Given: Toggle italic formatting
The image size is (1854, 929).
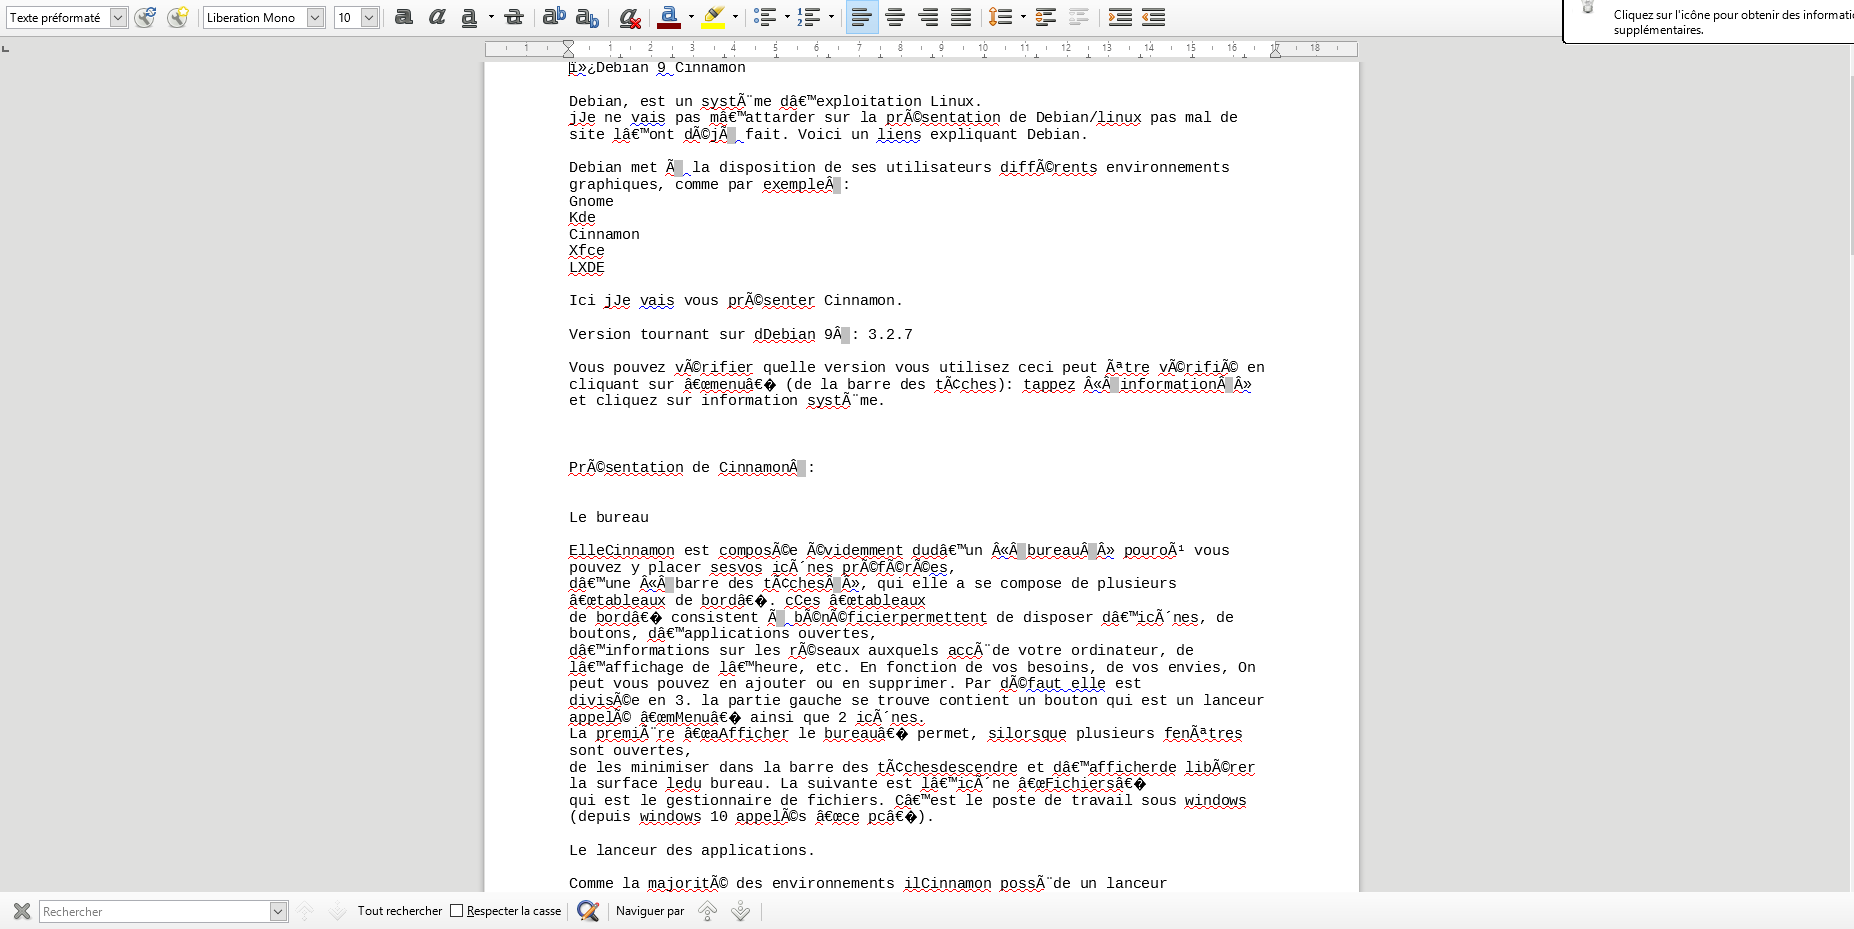Looking at the screenshot, I should pos(437,17).
